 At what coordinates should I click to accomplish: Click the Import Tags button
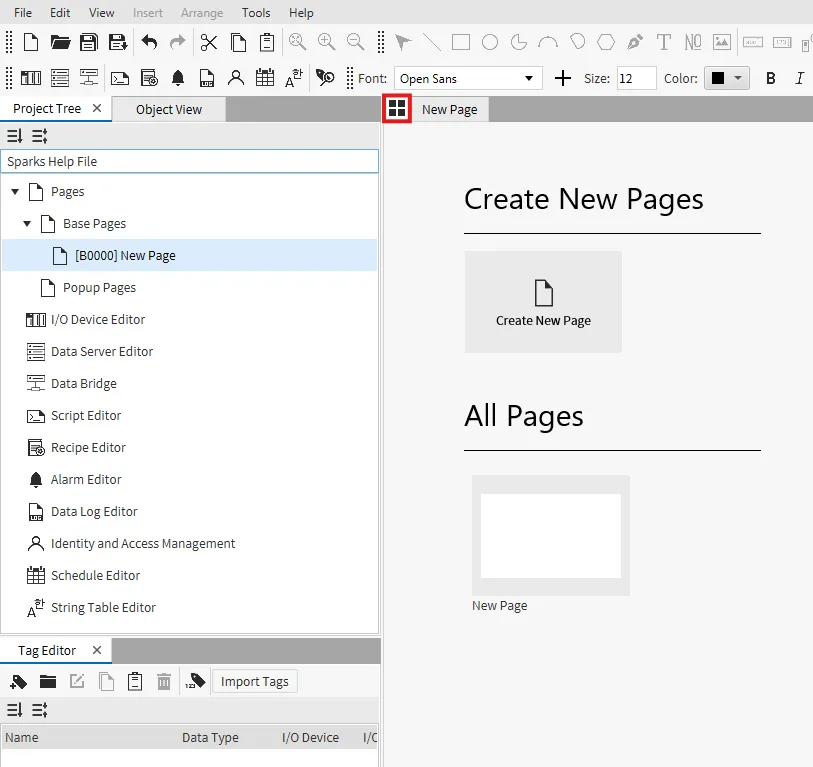[254, 682]
